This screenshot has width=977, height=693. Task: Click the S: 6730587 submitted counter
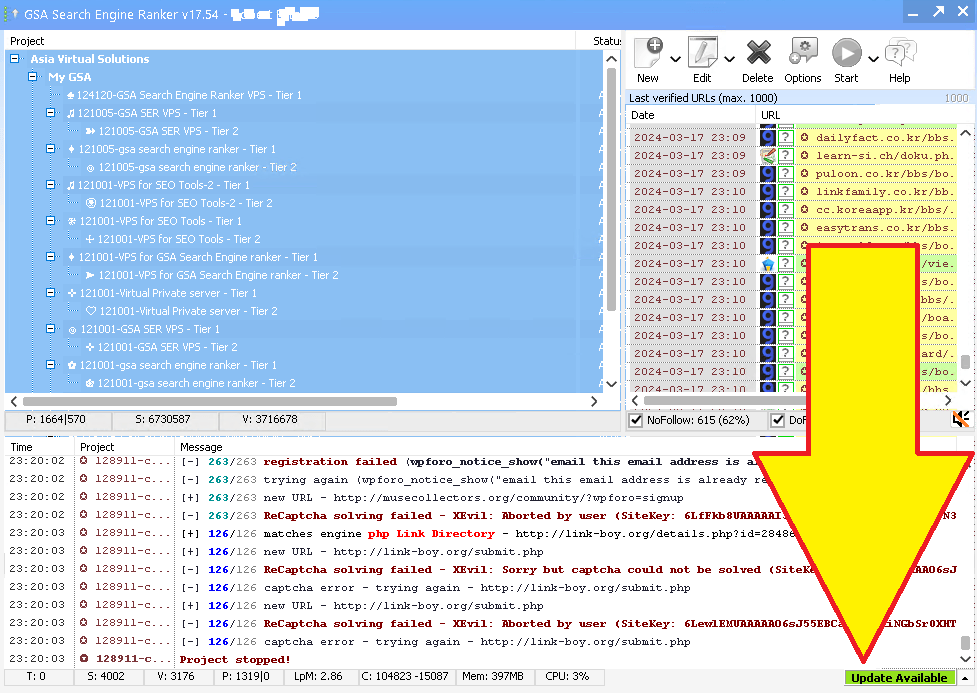pos(163,419)
